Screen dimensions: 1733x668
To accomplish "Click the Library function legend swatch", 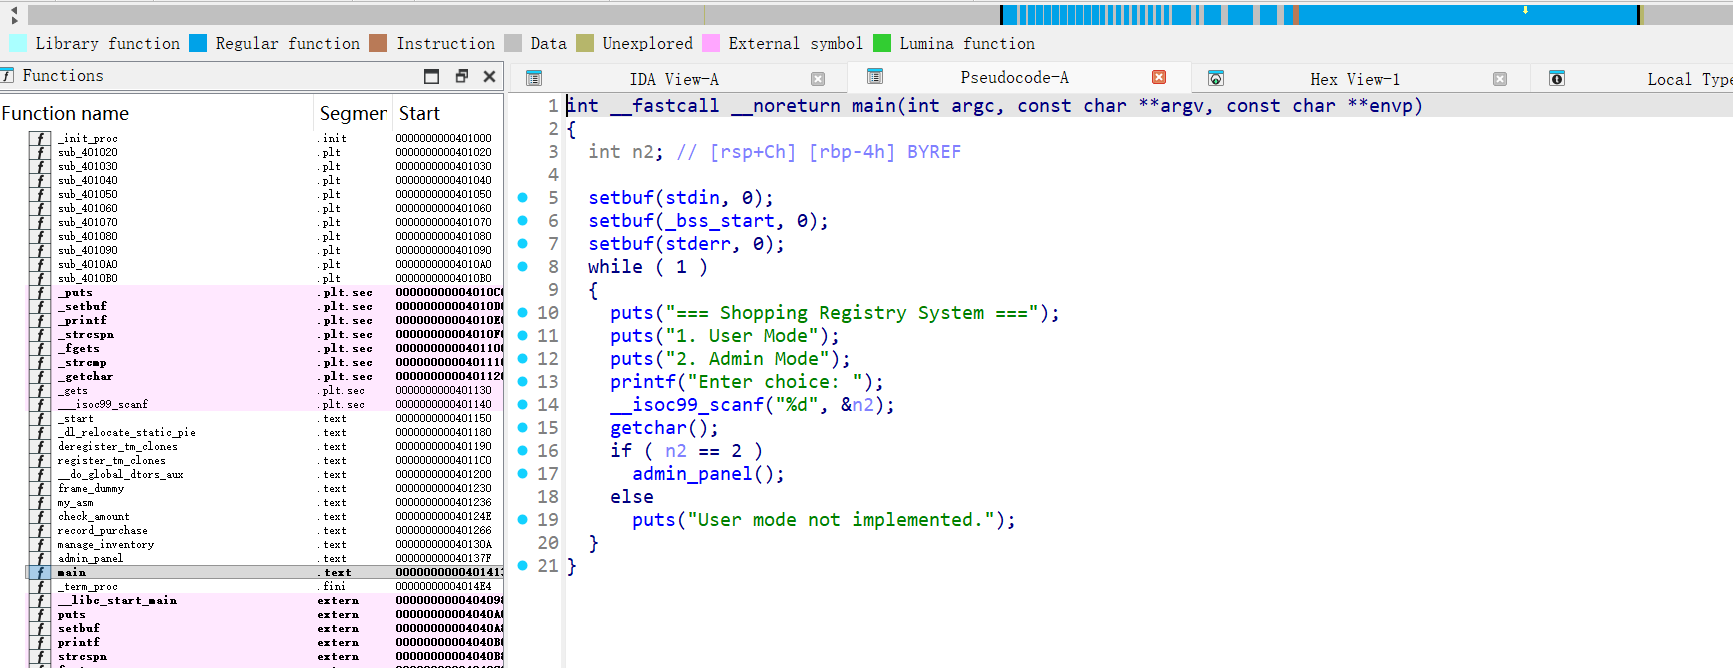I will (x=18, y=43).
